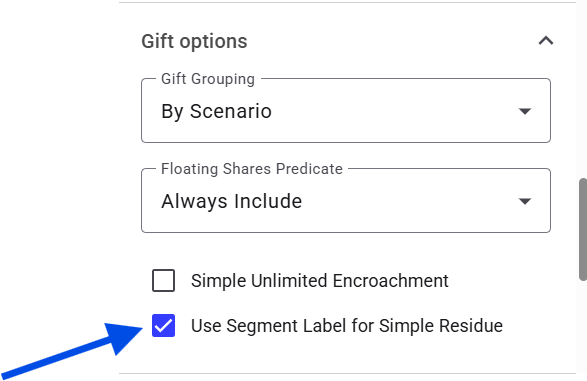The height and width of the screenshot is (381, 587).
Task: Click the vertical scrollbar thumb
Action: pos(583,229)
